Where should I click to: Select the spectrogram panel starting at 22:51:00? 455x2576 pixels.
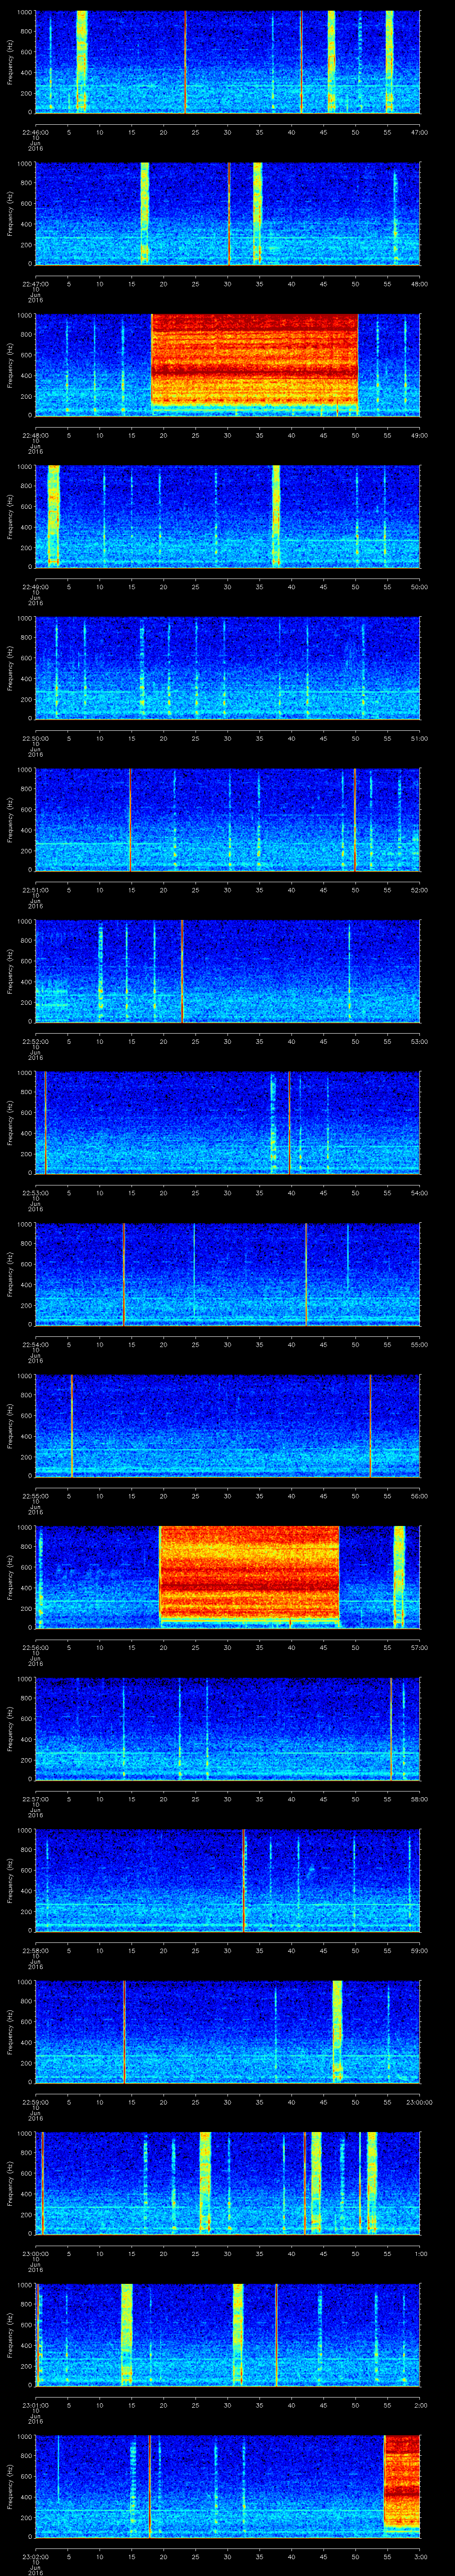point(228,819)
